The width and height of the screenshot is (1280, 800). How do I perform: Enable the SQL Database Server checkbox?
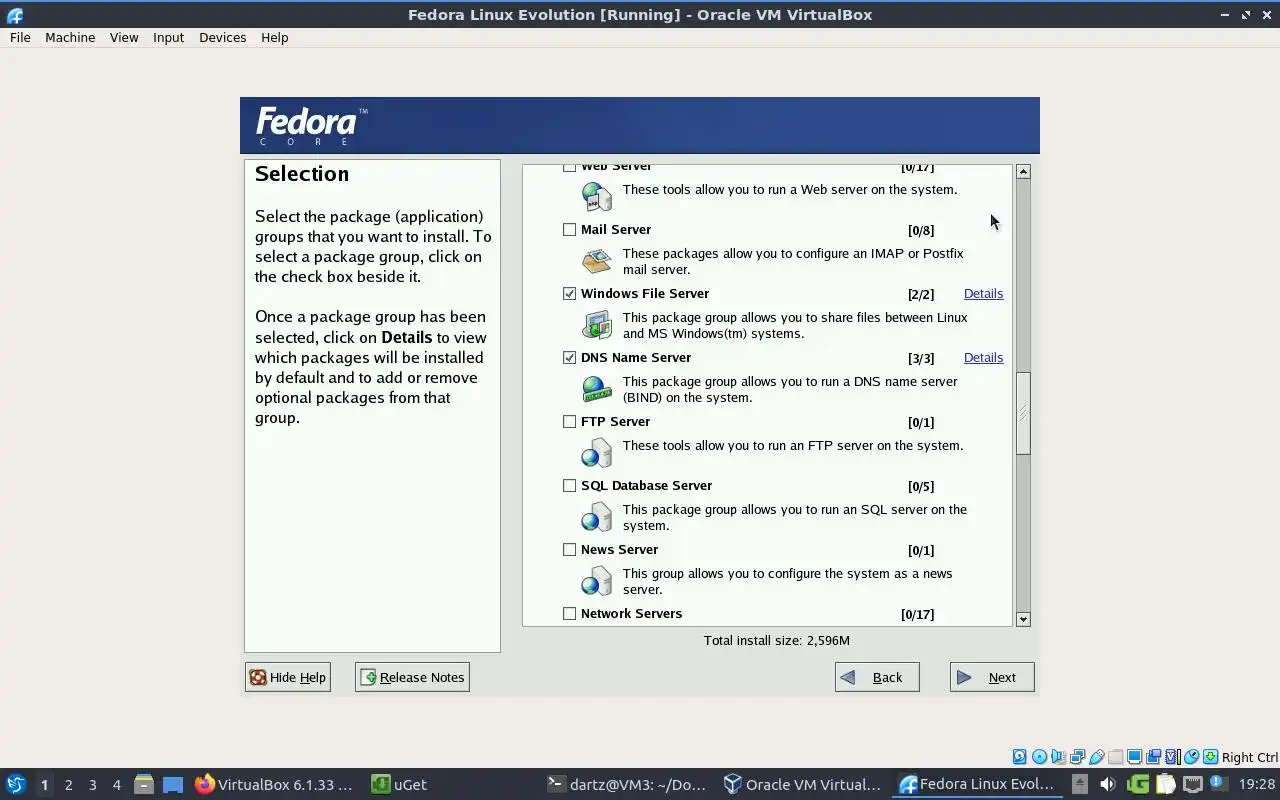570,485
